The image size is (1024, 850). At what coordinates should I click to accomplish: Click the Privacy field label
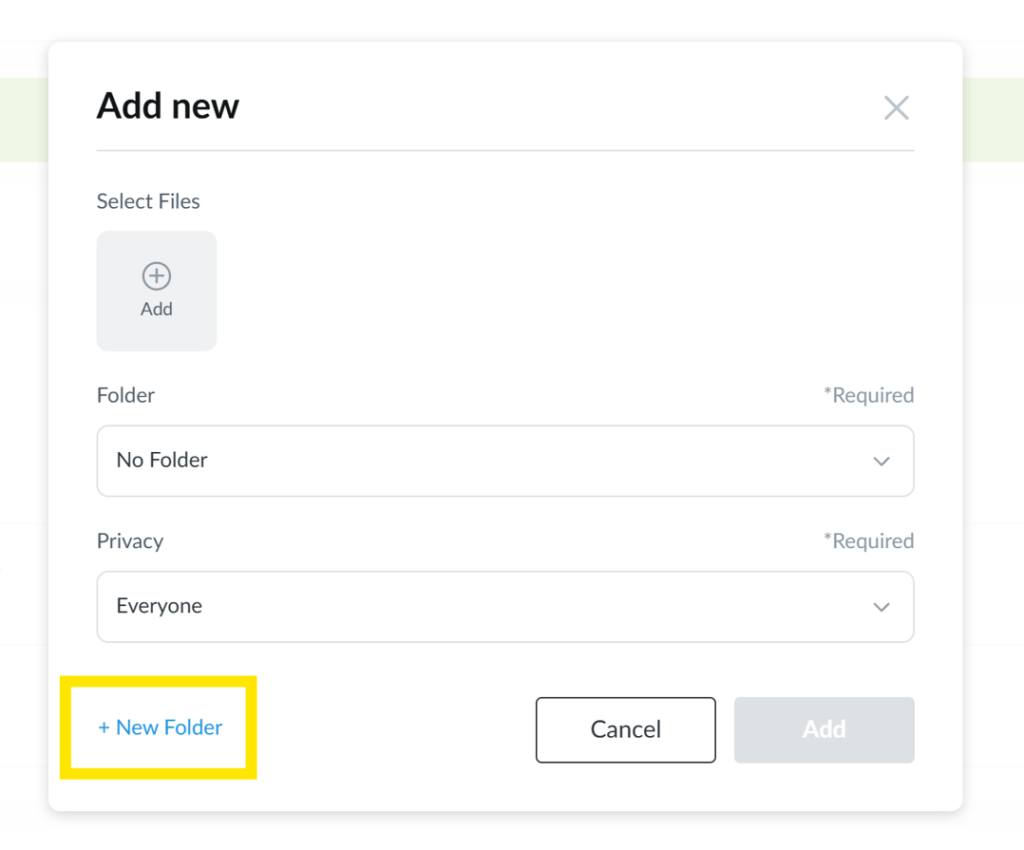(130, 541)
